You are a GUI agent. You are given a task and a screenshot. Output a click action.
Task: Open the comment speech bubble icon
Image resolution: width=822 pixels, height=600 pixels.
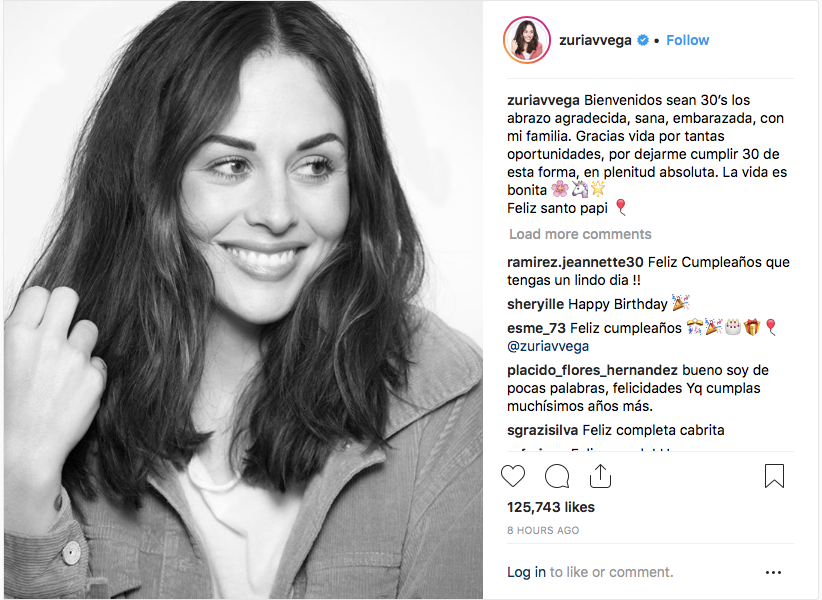(557, 476)
